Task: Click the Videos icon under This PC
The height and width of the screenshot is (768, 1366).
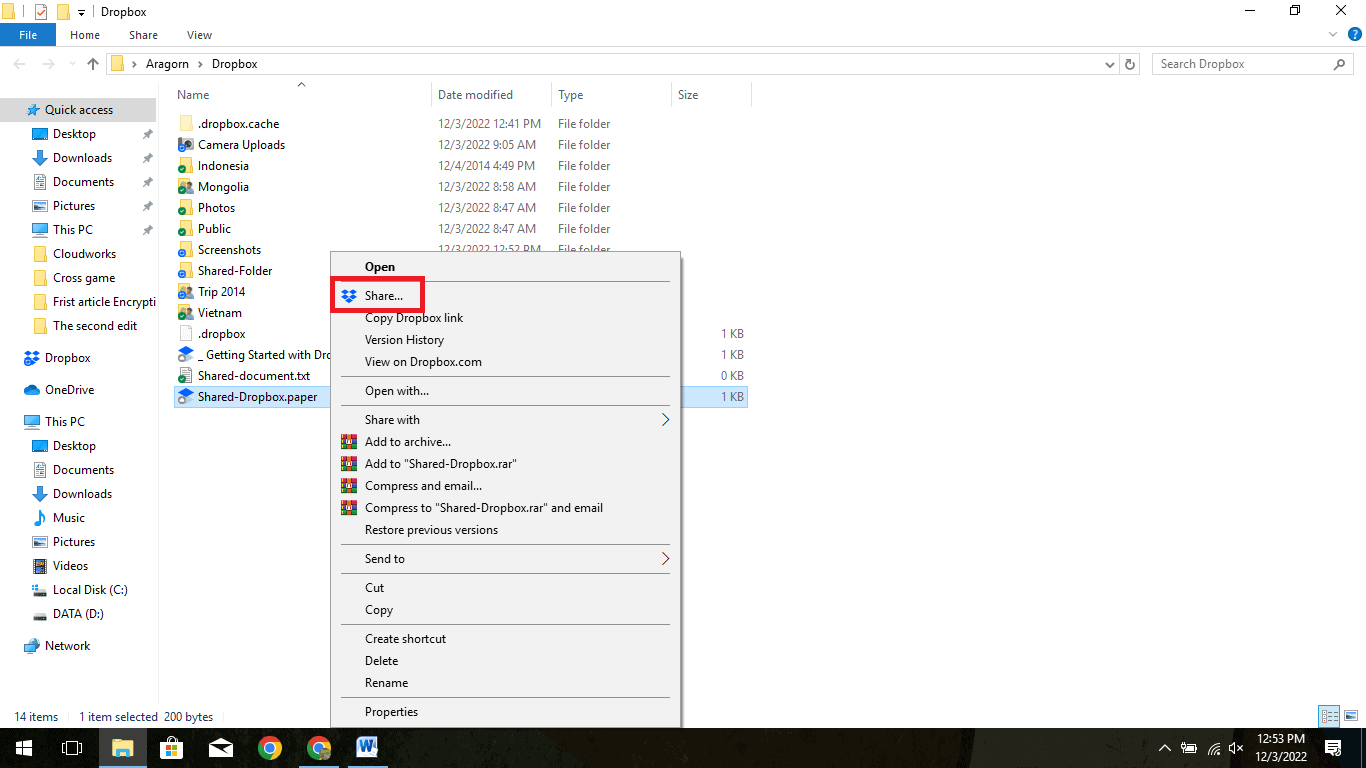Action: click(40, 566)
